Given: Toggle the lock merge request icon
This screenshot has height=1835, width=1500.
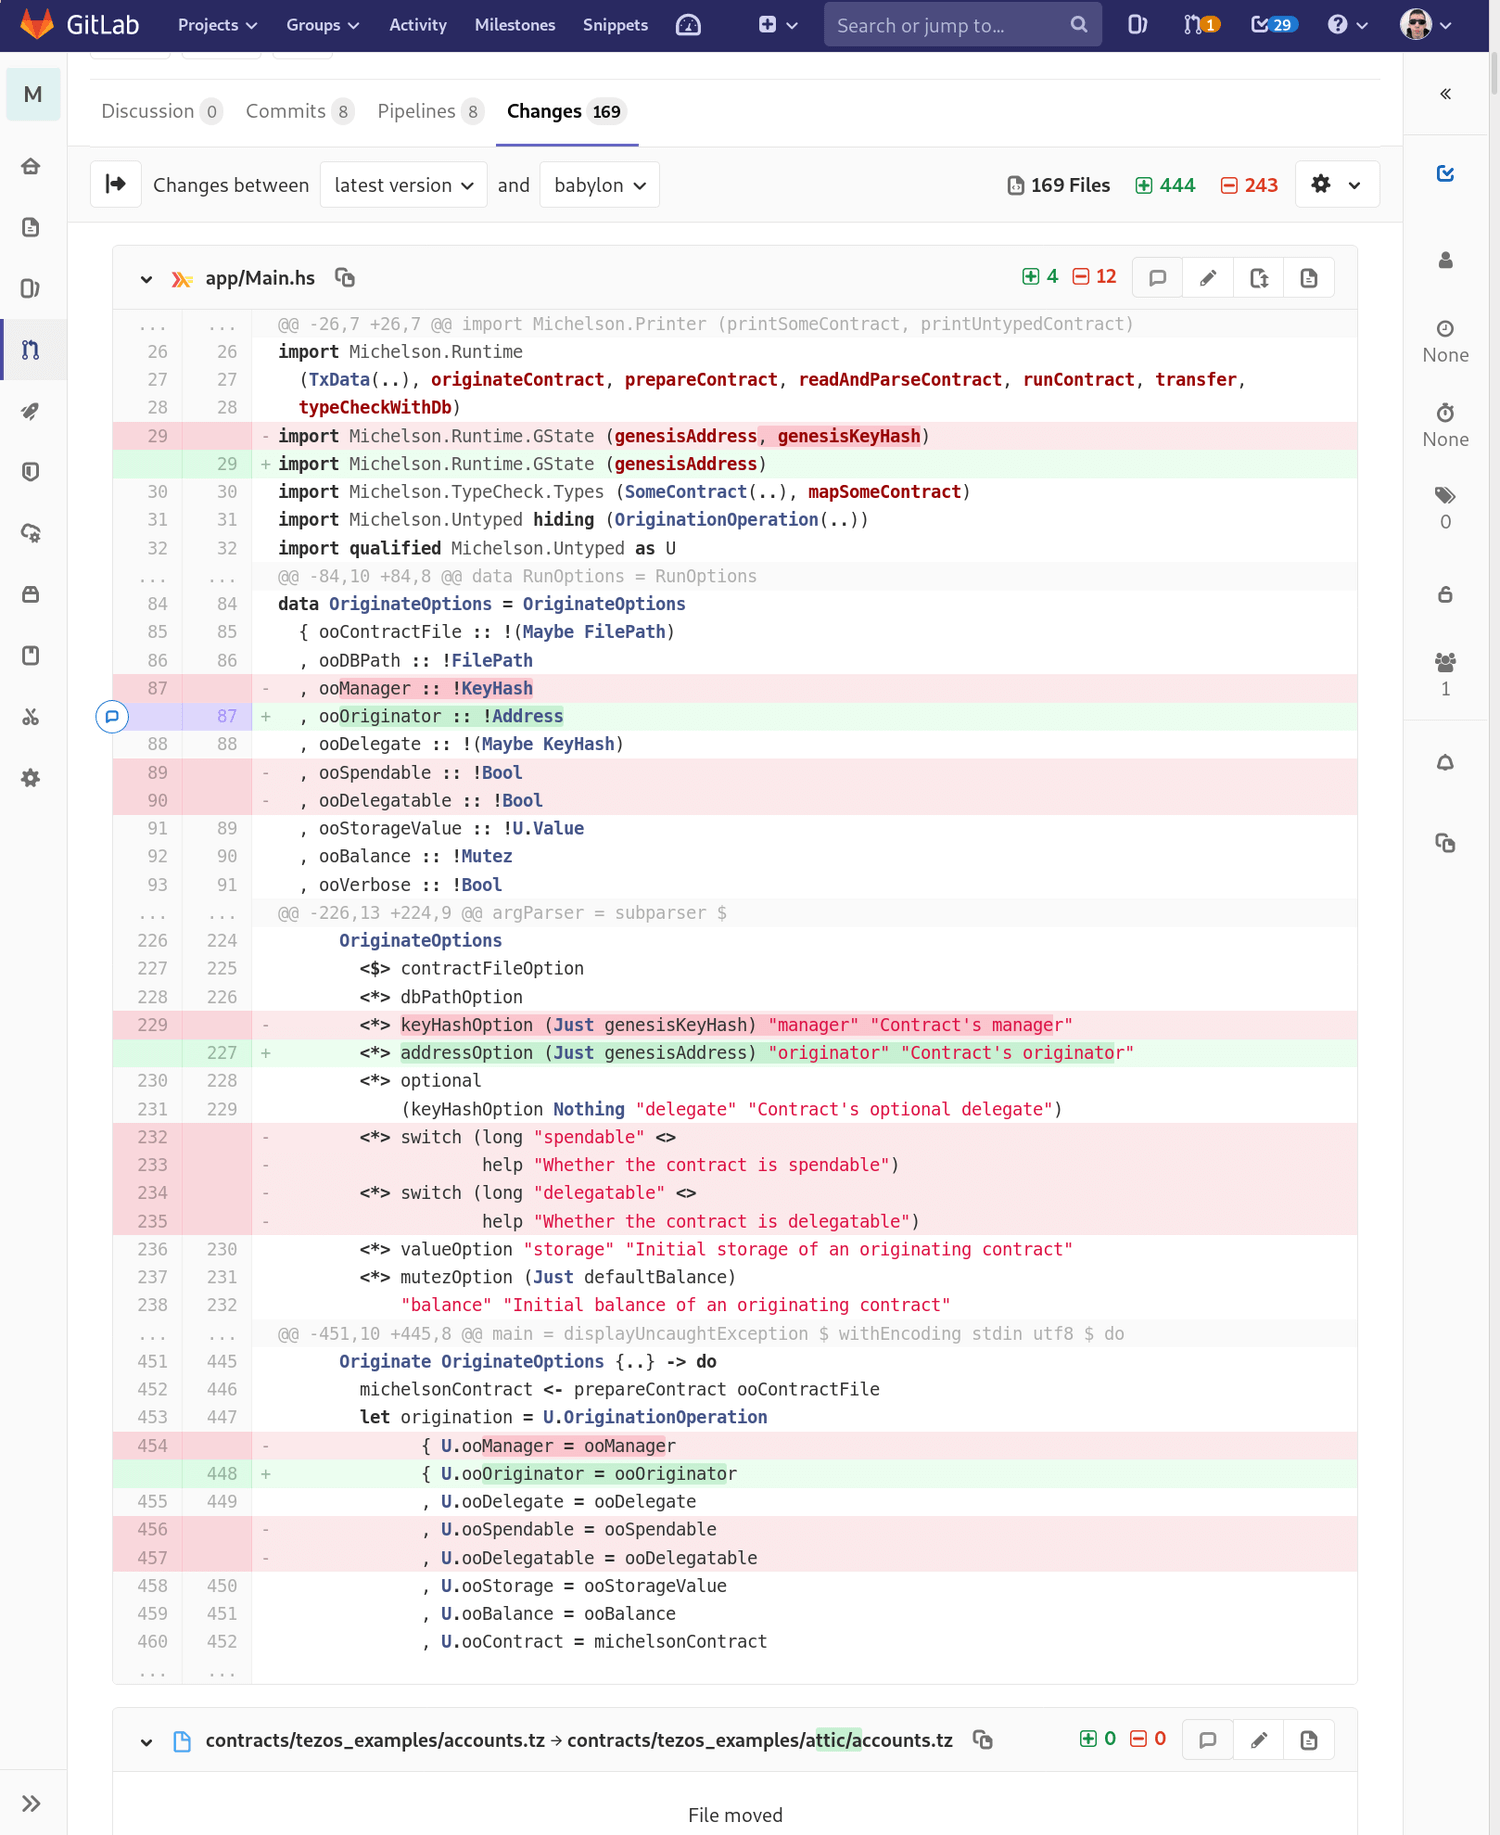Looking at the screenshot, I should point(1445,595).
